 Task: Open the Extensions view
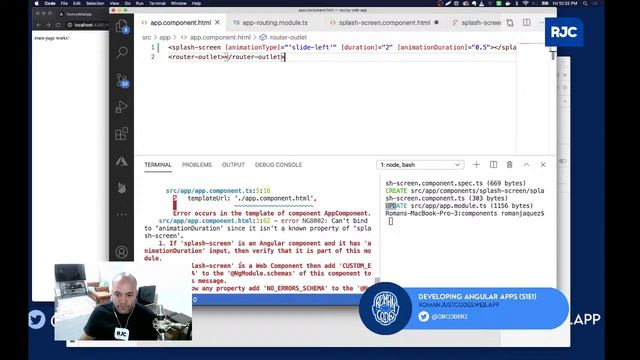pyautogui.click(x=122, y=134)
